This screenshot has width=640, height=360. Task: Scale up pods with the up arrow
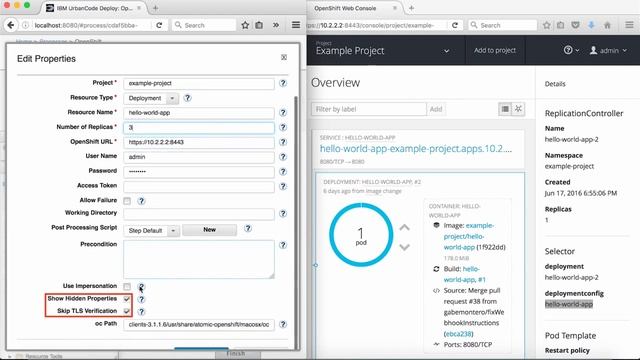[x=404, y=228]
